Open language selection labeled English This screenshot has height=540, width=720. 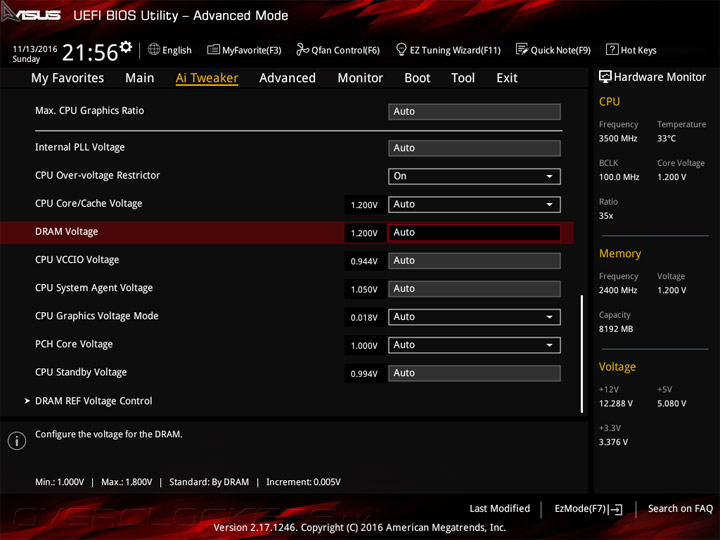[x=177, y=50]
